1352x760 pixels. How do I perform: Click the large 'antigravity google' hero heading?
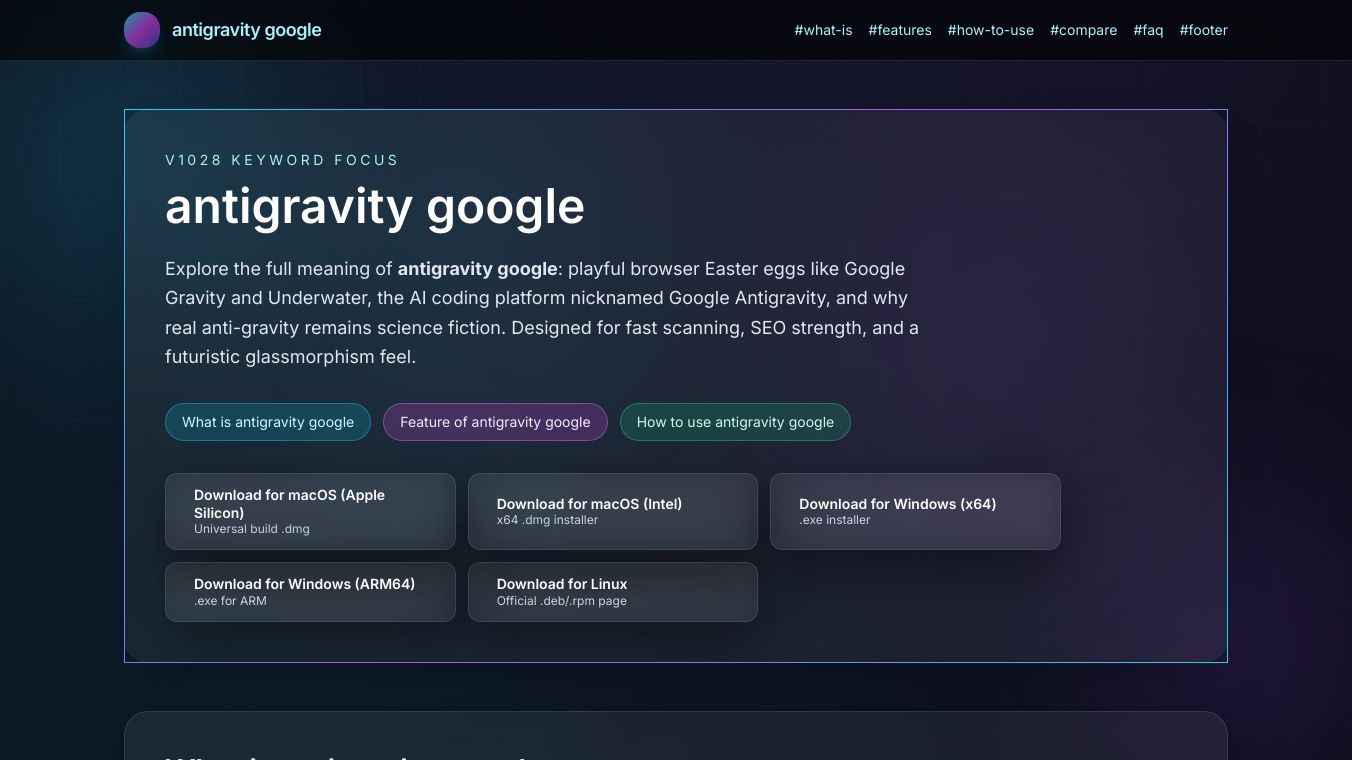(x=375, y=207)
